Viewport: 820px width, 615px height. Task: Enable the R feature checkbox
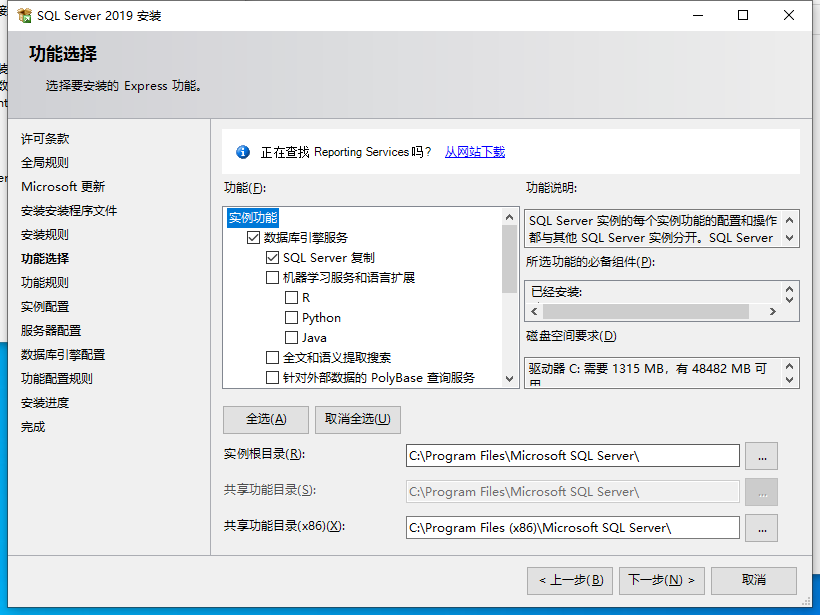coord(291,298)
